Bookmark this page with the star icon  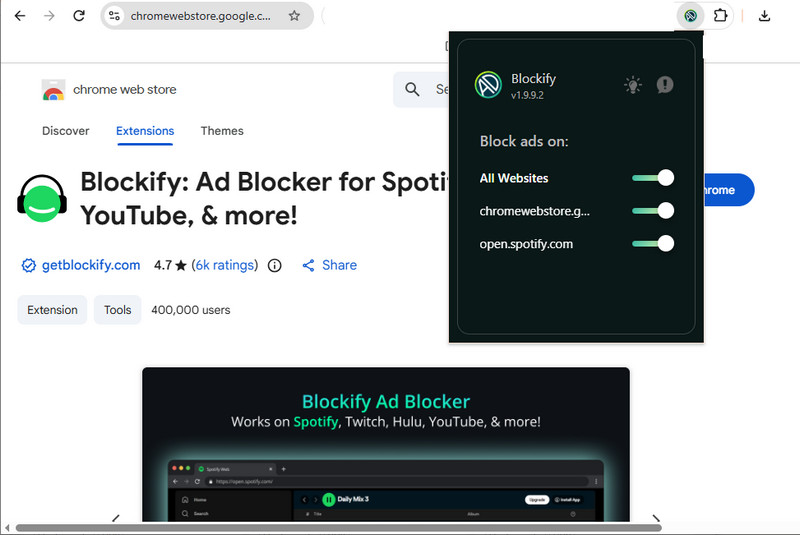[x=294, y=16]
